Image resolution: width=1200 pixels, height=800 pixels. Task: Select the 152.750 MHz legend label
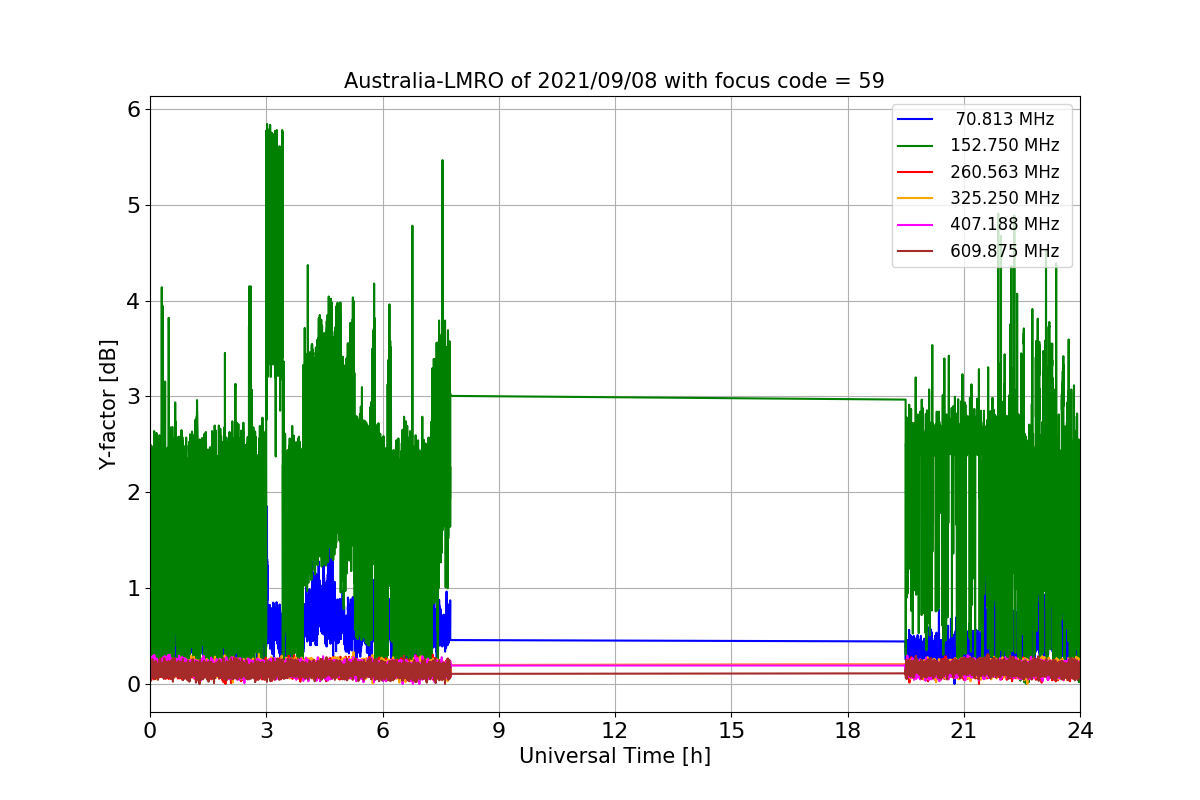(1005, 145)
